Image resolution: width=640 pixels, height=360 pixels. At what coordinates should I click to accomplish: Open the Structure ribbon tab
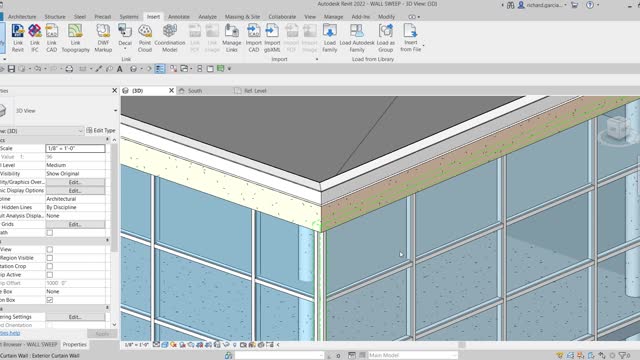pyautogui.click(x=55, y=17)
